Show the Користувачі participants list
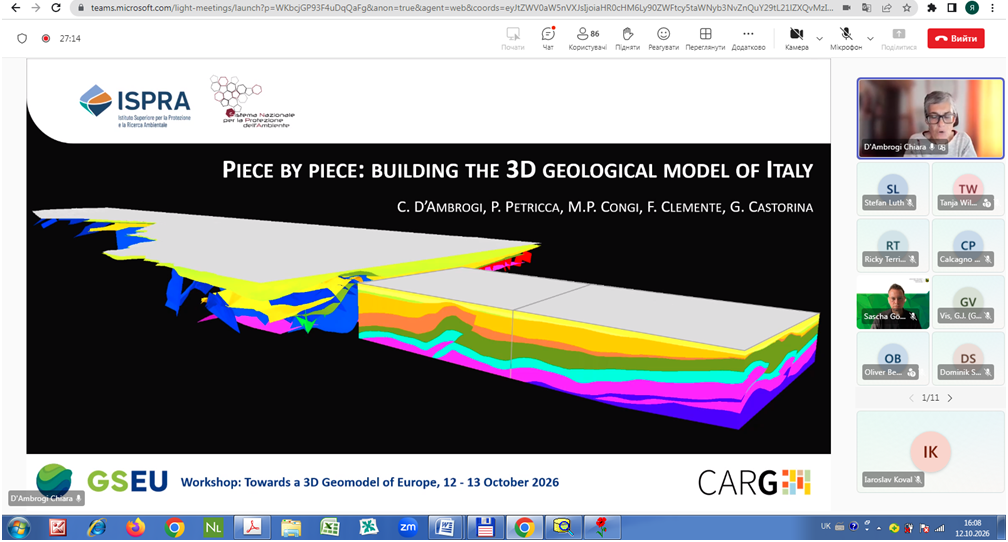The width and height of the screenshot is (1008, 542). pyautogui.click(x=588, y=39)
